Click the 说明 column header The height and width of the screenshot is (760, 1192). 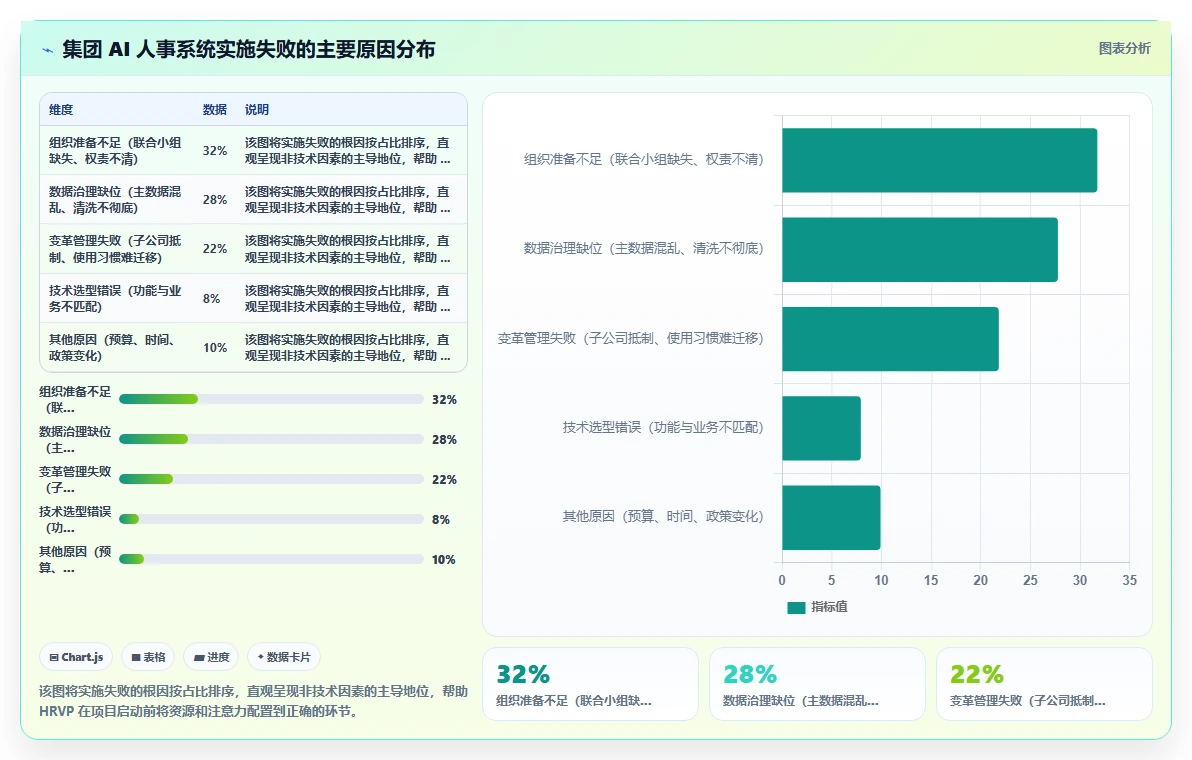257,110
